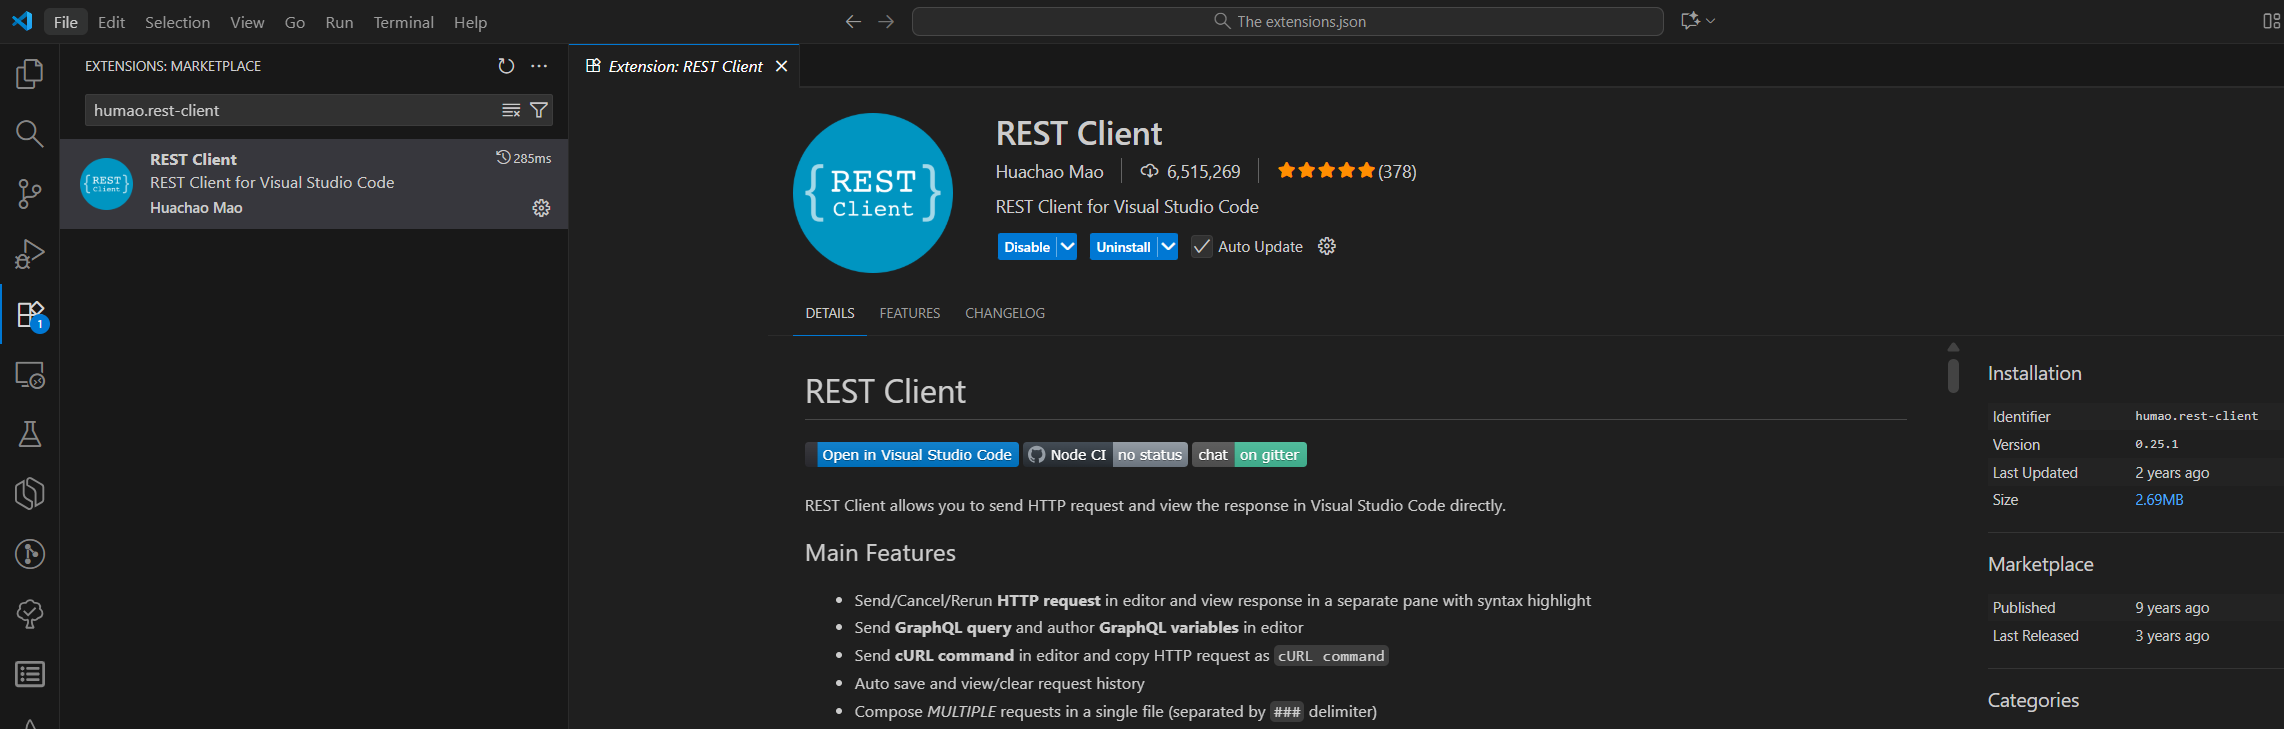Click the 285ms activation time label

coord(524,158)
